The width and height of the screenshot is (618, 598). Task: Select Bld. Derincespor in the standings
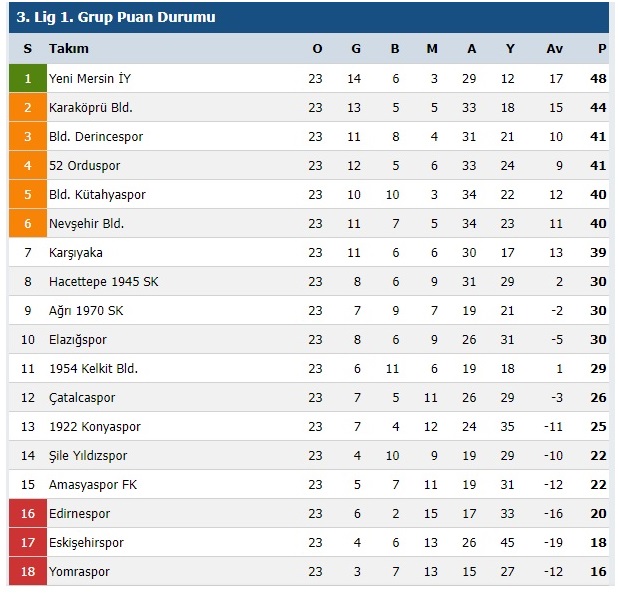tap(96, 136)
